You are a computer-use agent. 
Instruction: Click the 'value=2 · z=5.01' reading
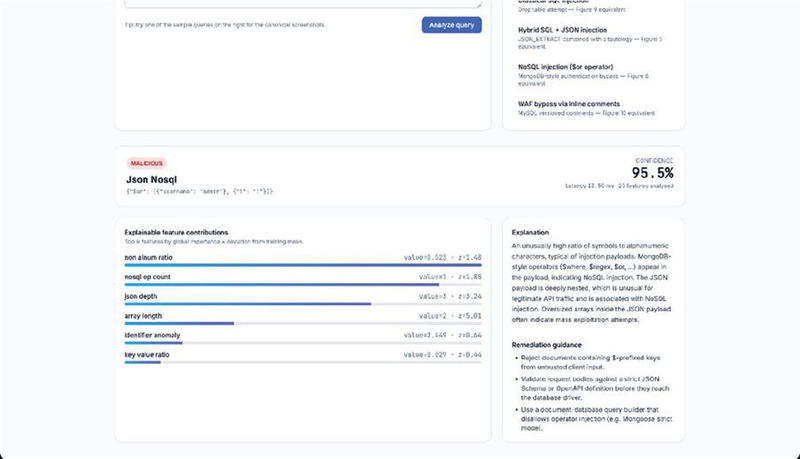tap(450, 316)
